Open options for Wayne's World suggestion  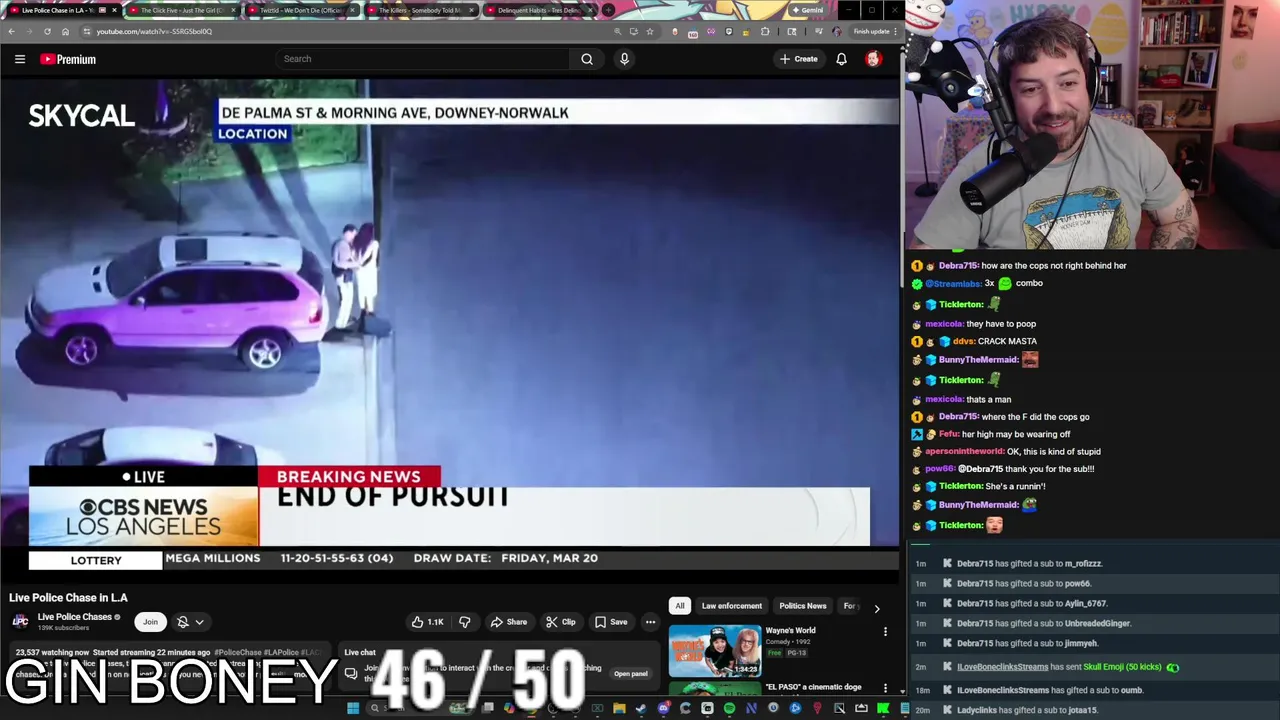(x=885, y=632)
